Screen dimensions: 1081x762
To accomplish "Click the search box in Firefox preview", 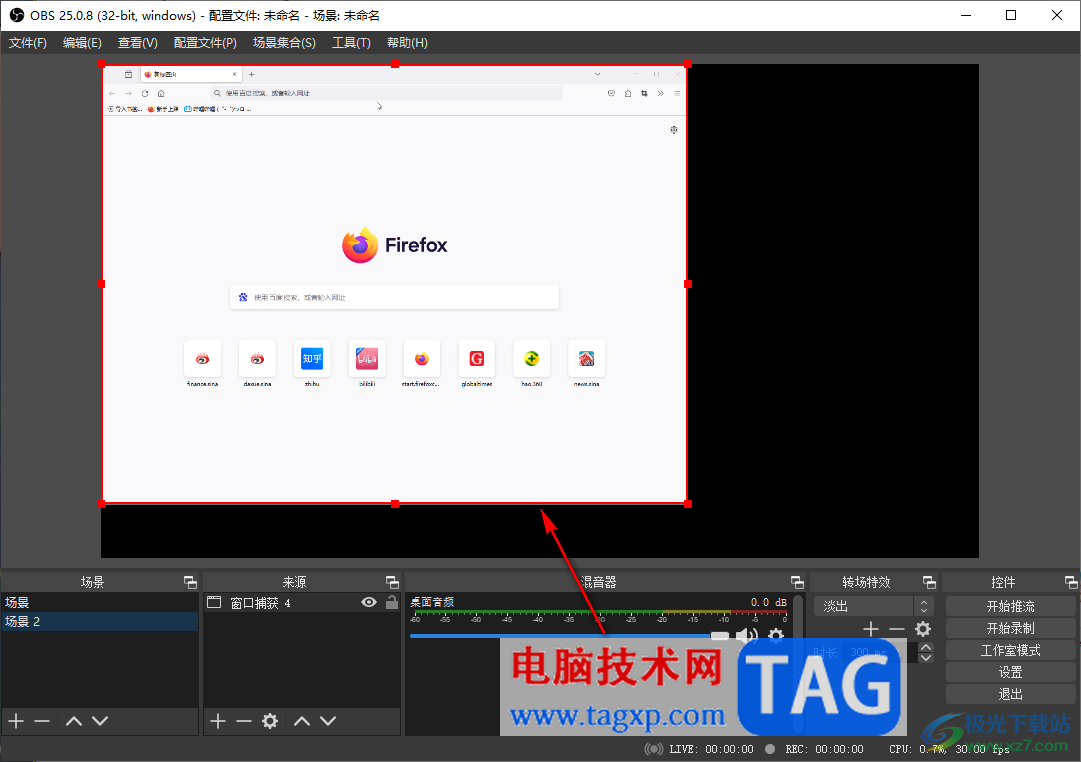I will (394, 297).
